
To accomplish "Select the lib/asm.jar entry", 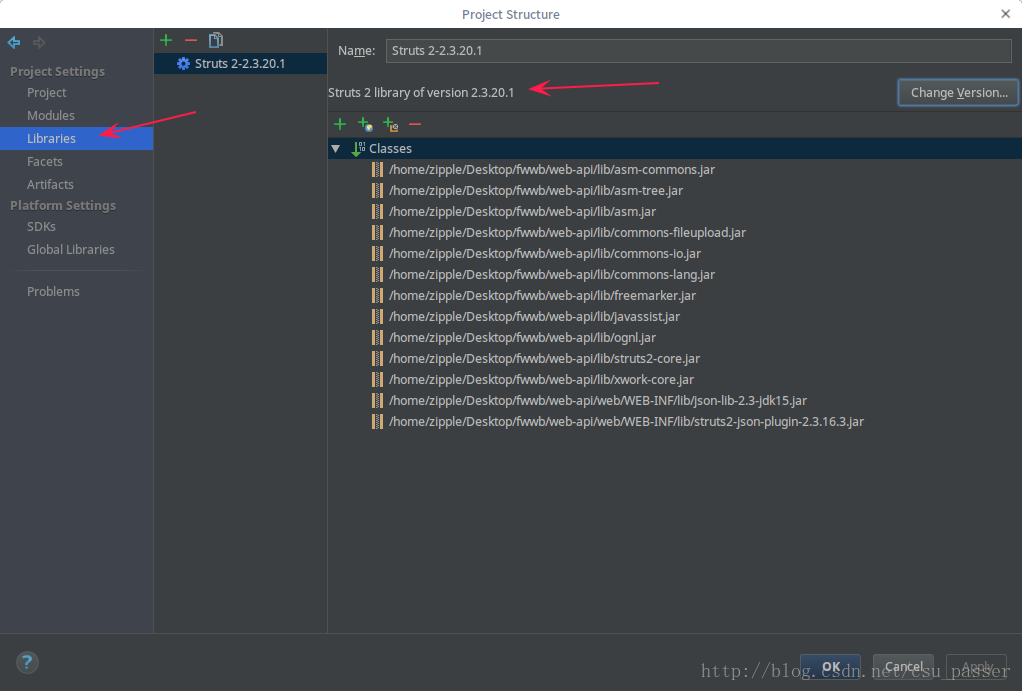I will [522, 211].
